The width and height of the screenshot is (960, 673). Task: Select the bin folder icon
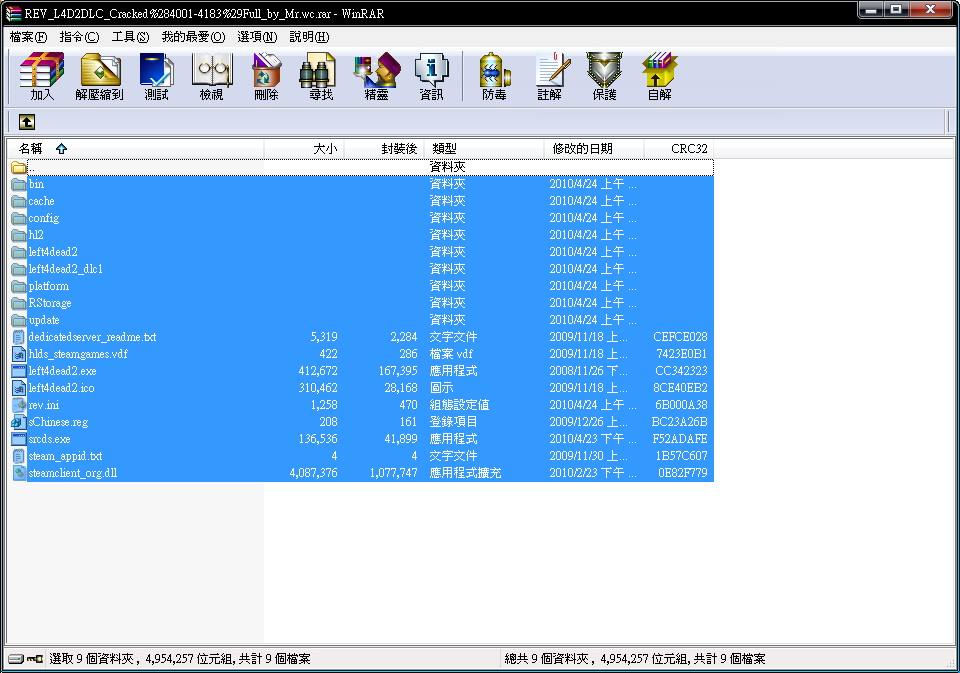point(19,184)
